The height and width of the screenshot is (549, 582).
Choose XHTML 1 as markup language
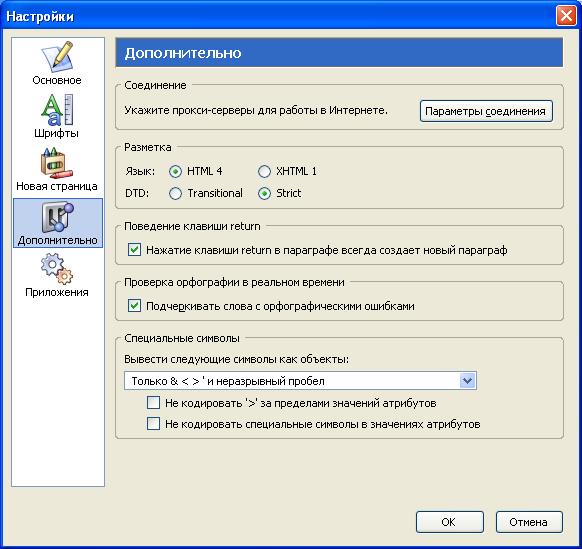(x=264, y=171)
